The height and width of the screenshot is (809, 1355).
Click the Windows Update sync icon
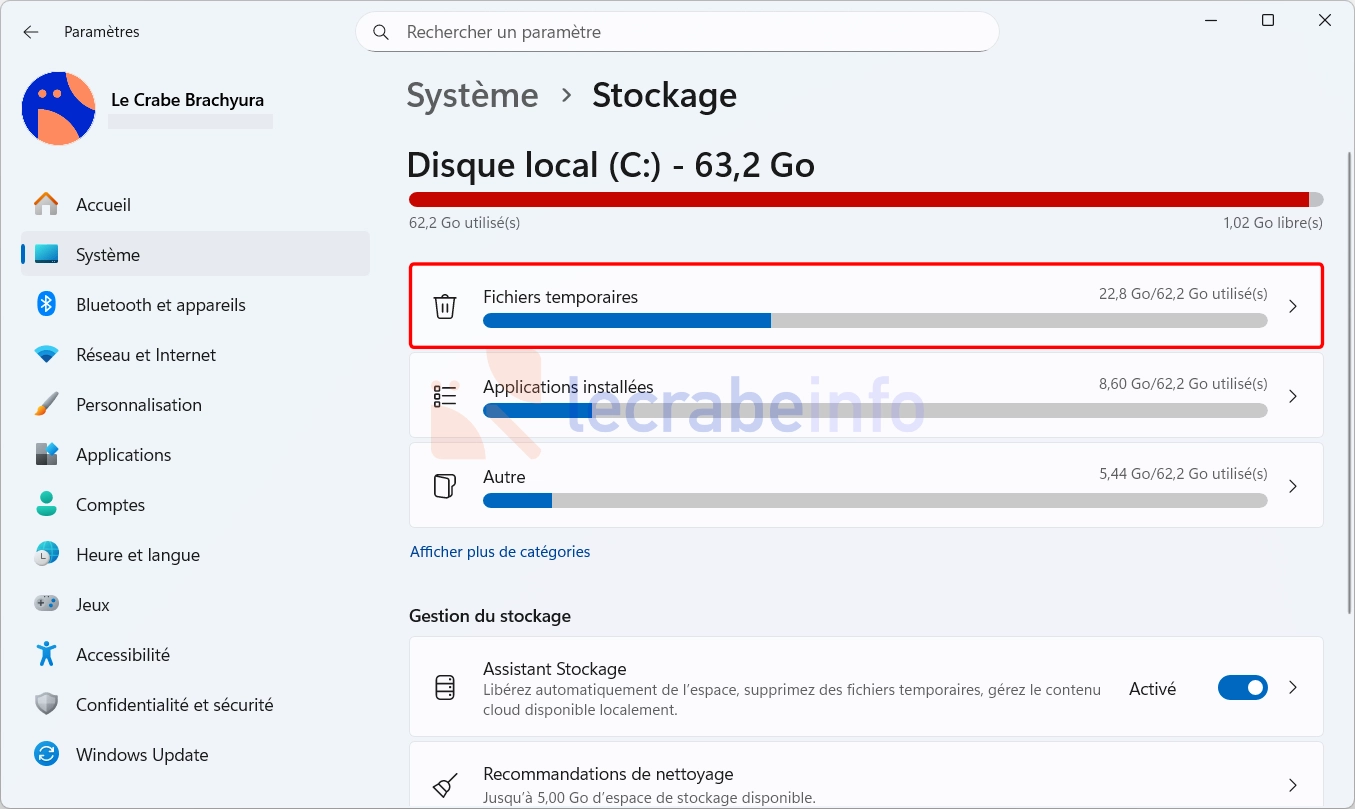click(46, 754)
